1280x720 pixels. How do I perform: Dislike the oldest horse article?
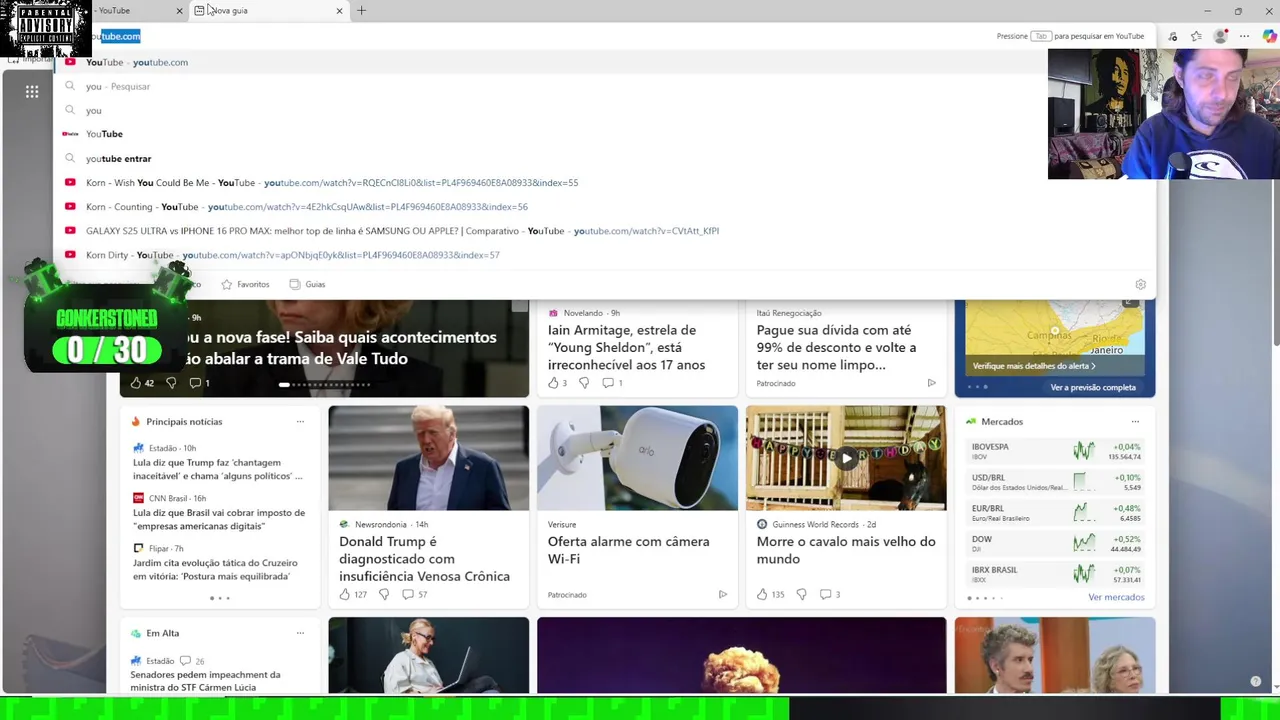pos(801,595)
